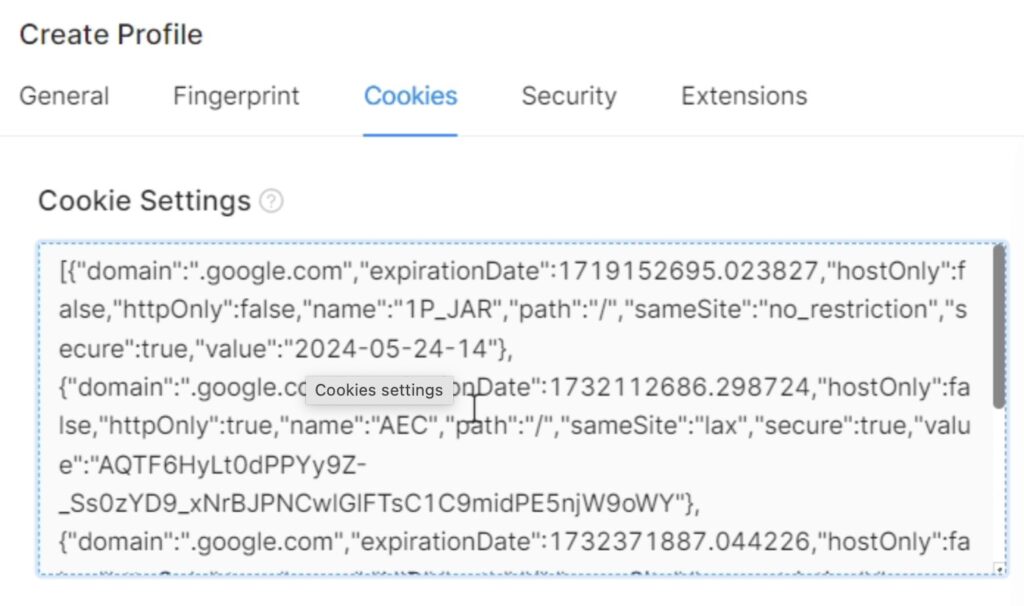Select the Cookies tab

pos(410,96)
